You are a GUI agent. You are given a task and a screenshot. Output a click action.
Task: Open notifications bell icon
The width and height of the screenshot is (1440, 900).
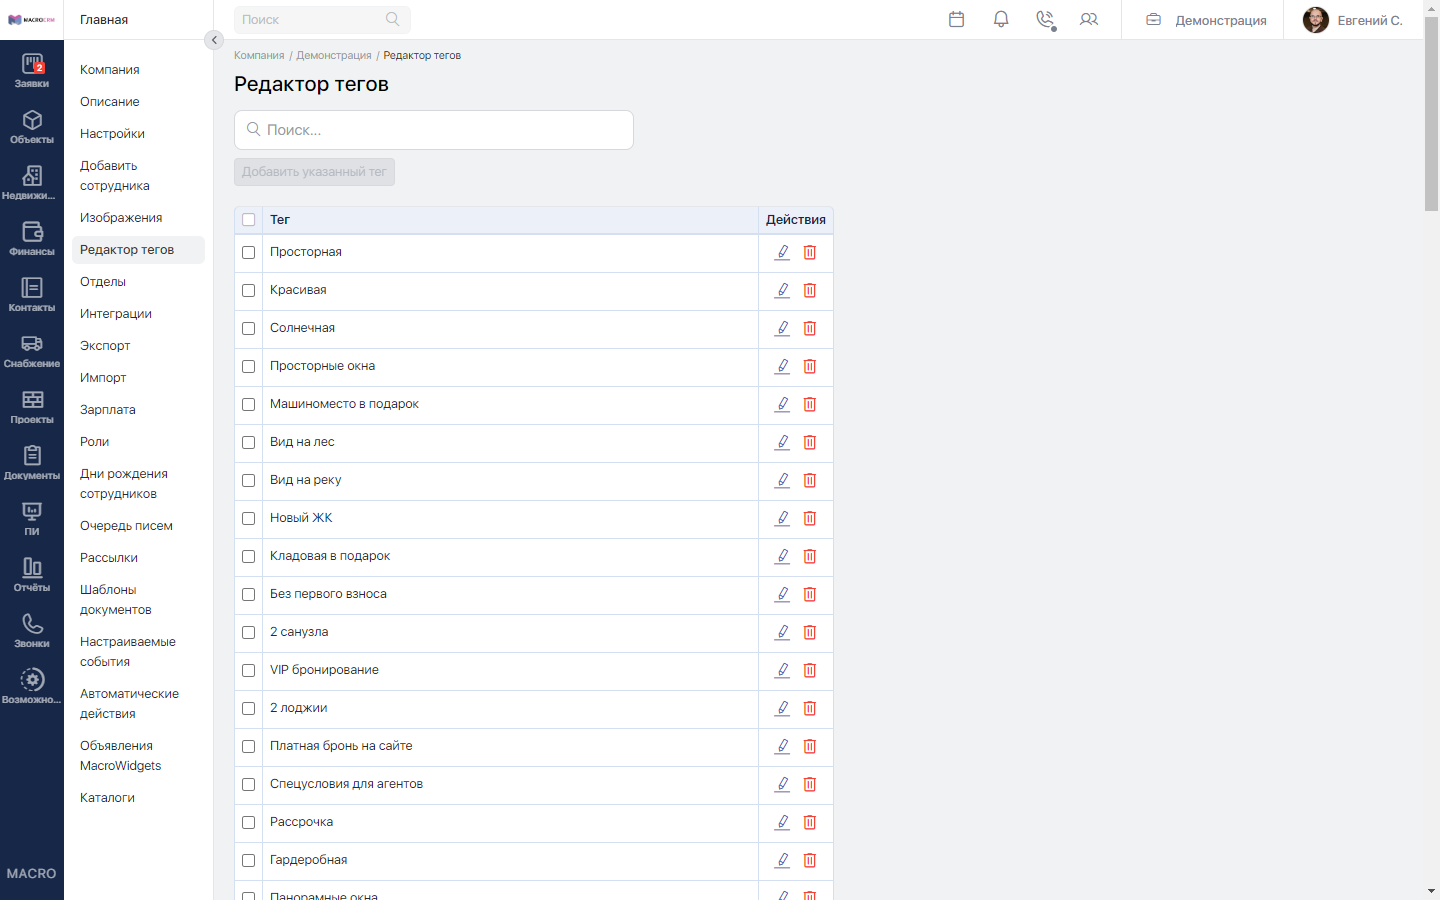point(1001,19)
